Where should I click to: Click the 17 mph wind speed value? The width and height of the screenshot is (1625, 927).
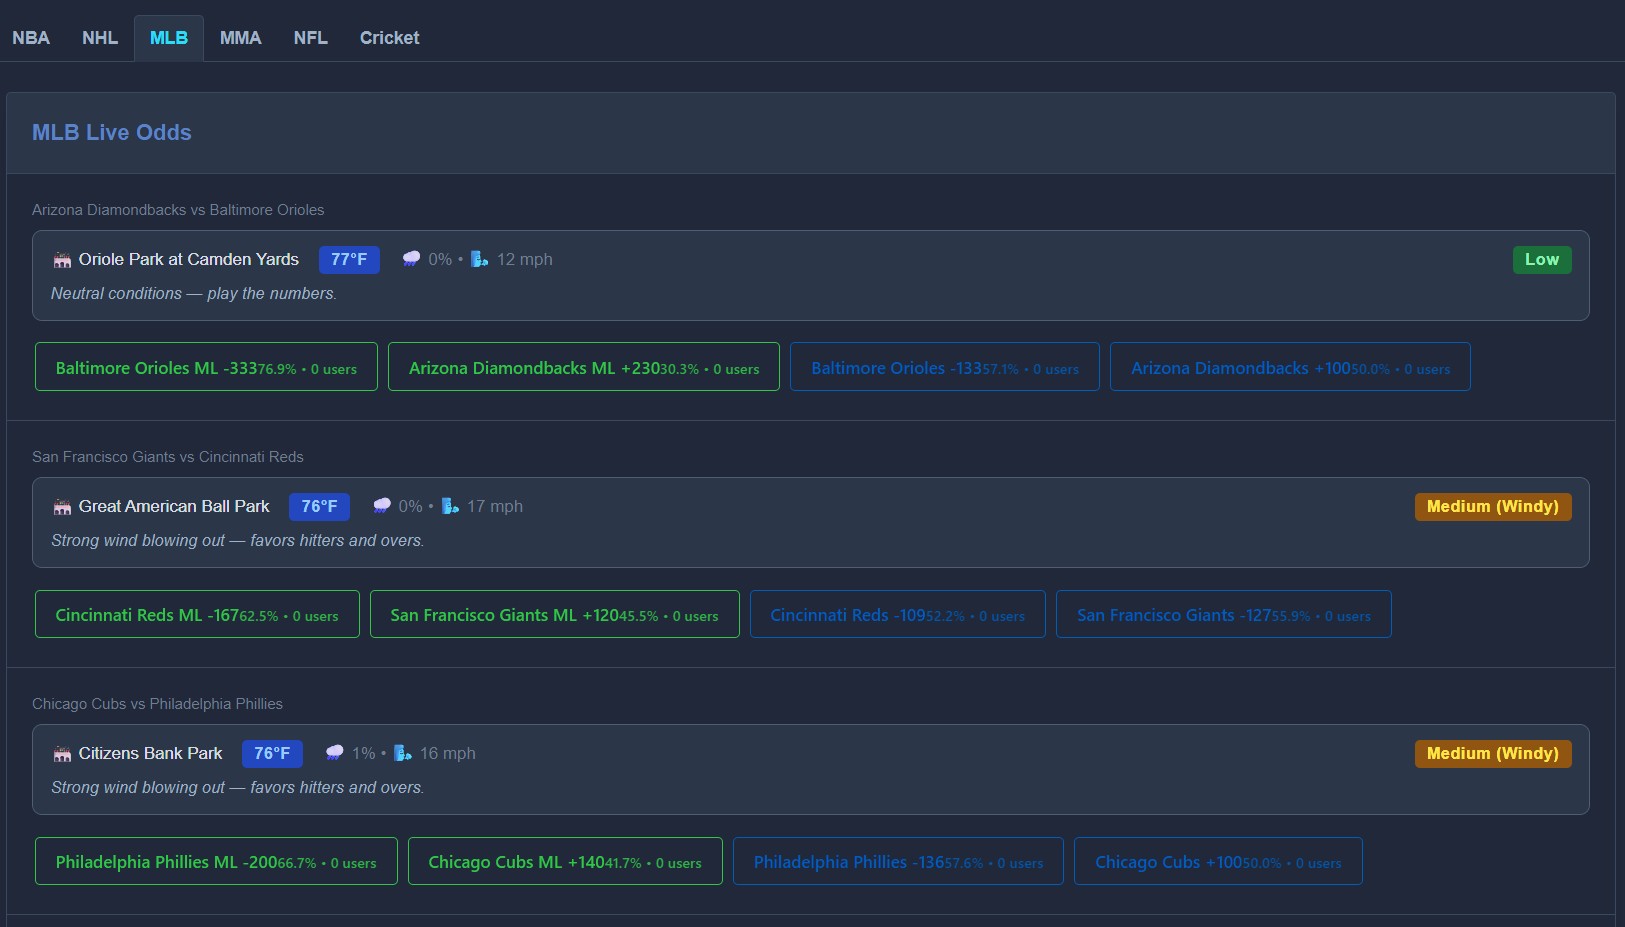[x=495, y=506]
